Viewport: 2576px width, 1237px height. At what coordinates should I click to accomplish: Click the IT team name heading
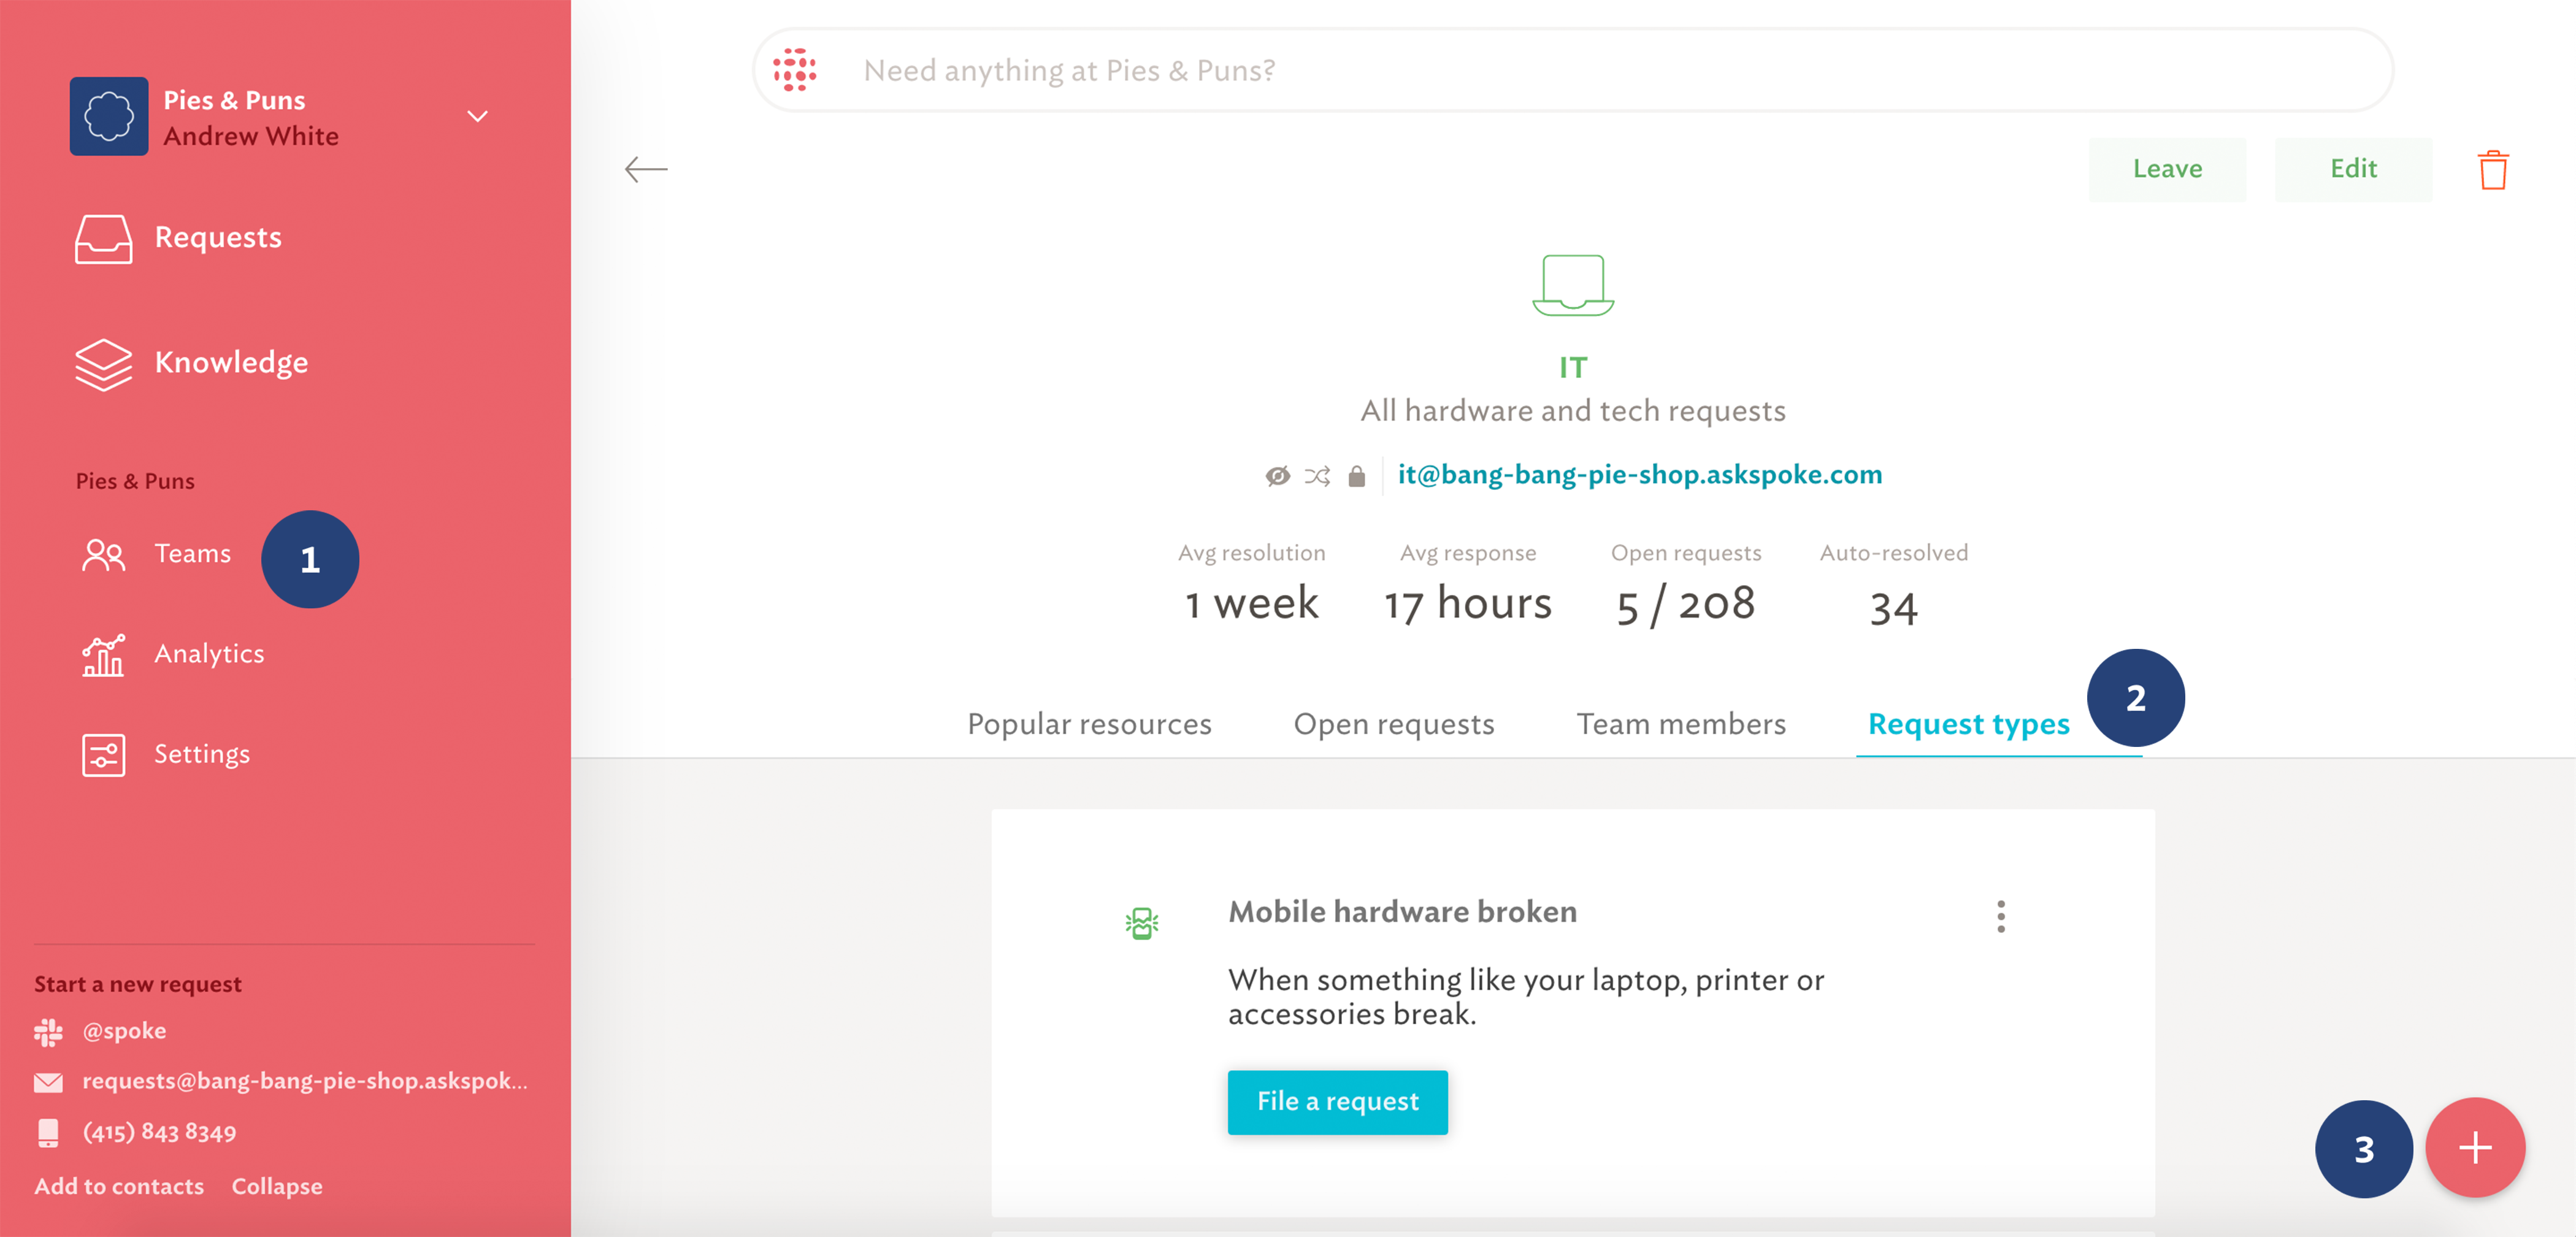coord(1573,368)
